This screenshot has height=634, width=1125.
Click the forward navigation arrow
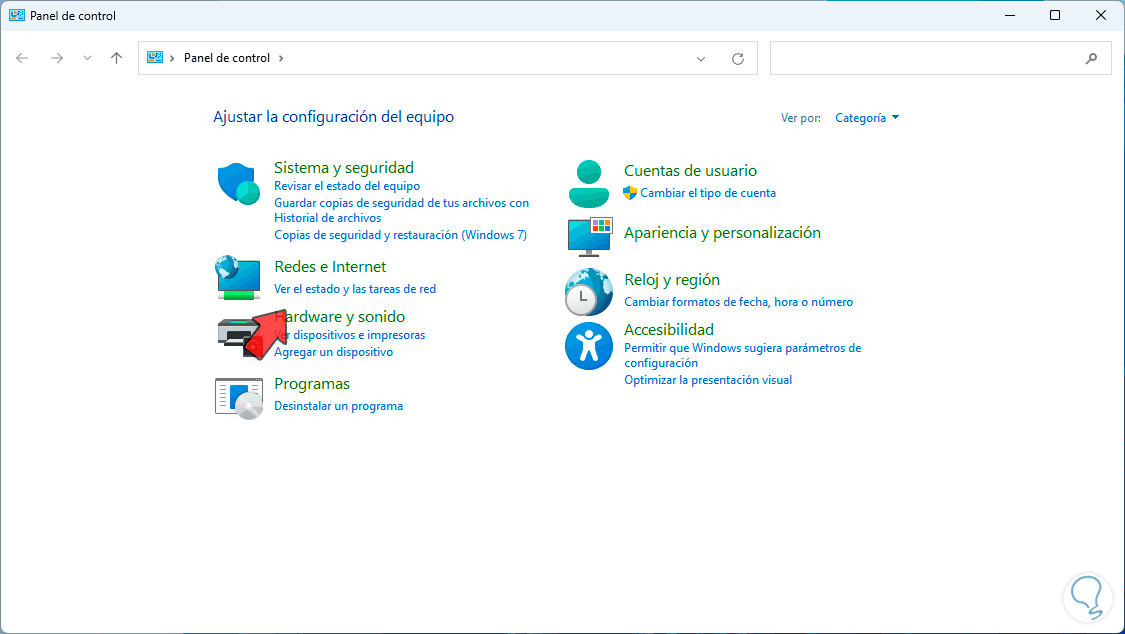(x=57, y=58)
